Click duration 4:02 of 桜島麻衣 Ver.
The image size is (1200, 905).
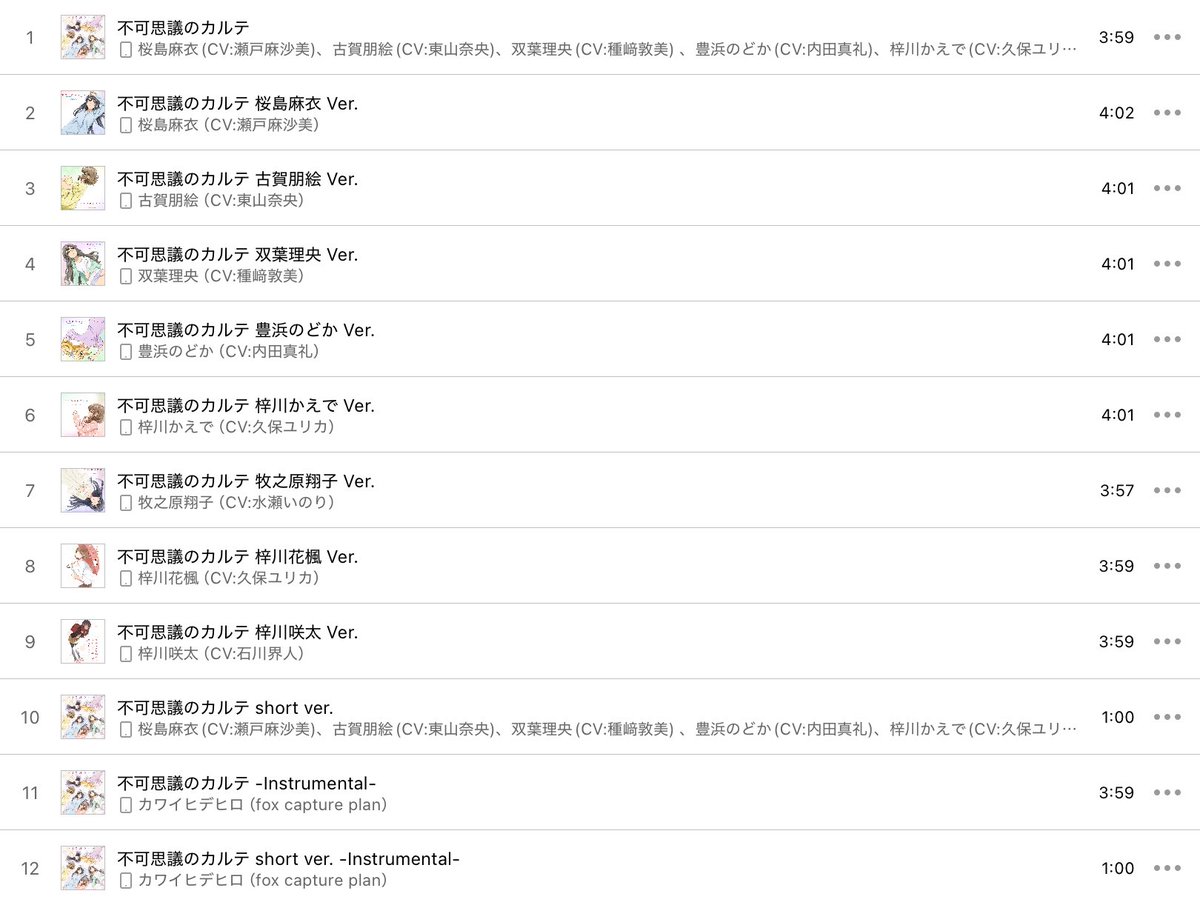1116,113
